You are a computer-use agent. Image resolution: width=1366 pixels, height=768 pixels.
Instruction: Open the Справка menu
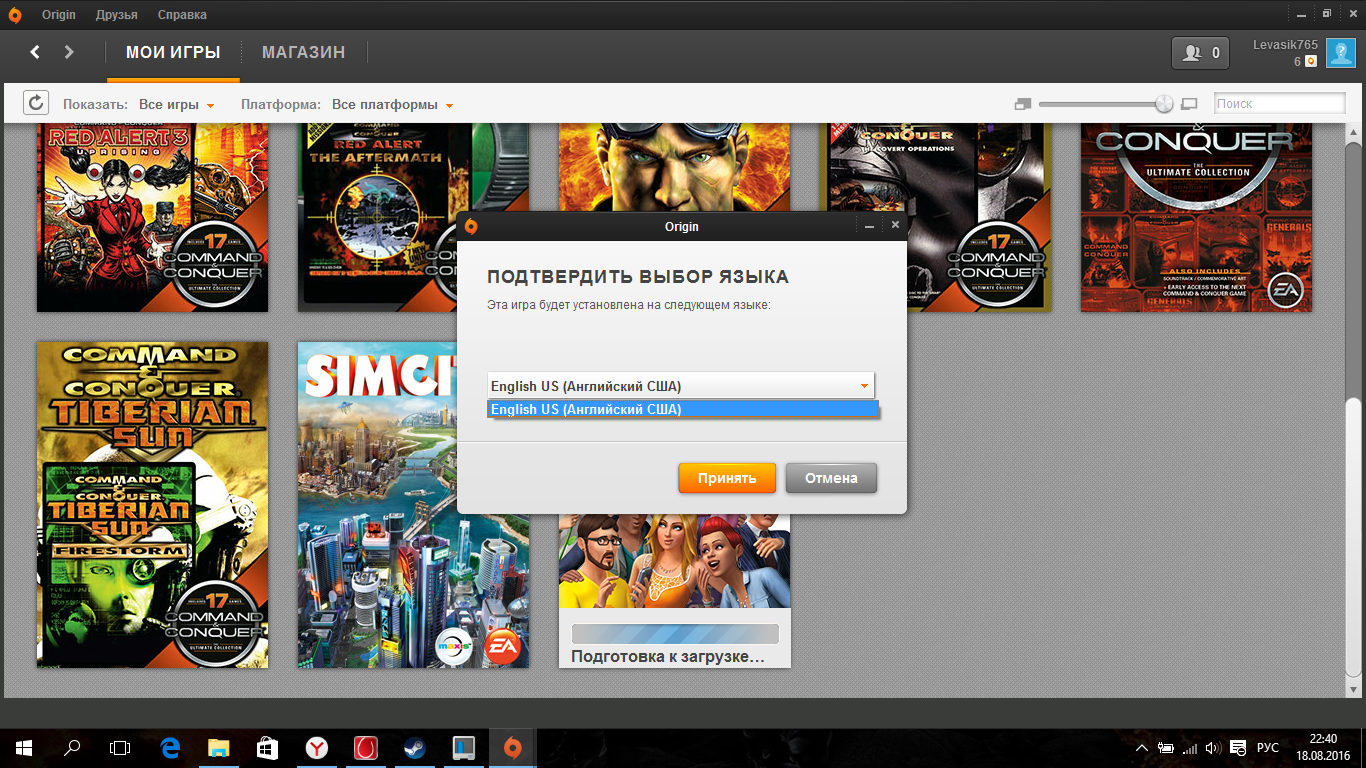(x=182, y=15)
